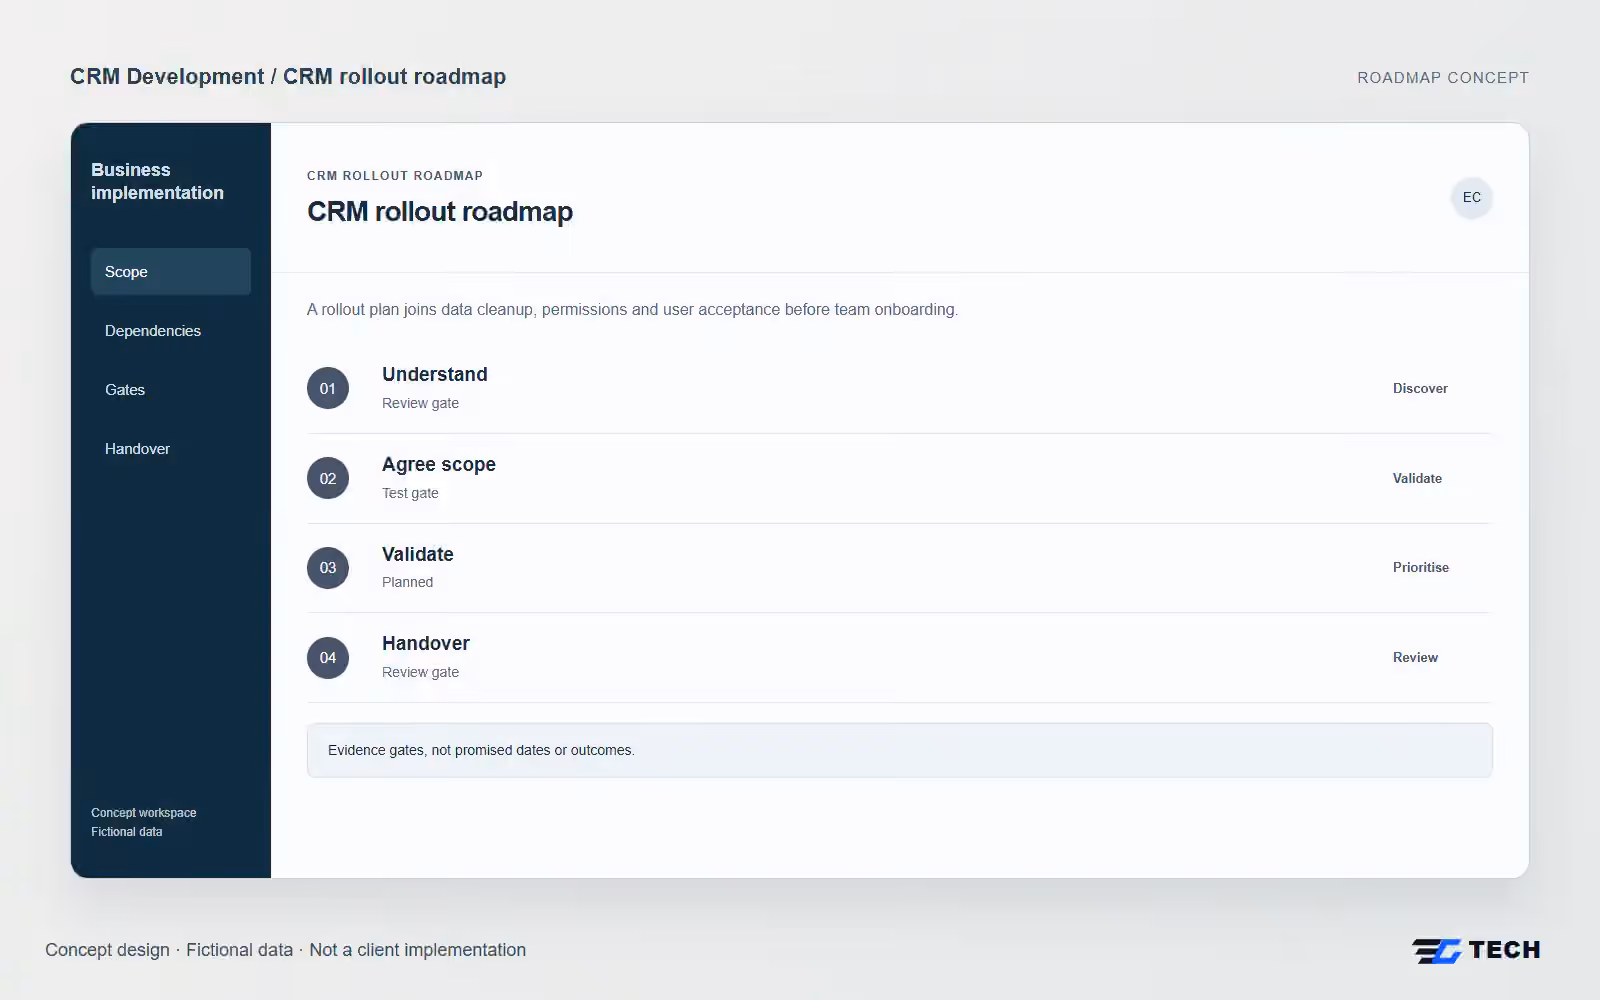The height and width of the screenshot is (1000, 1600).
Task: Click the large 'CRM rollout roadmap' heading
Action: click(440, 212)
